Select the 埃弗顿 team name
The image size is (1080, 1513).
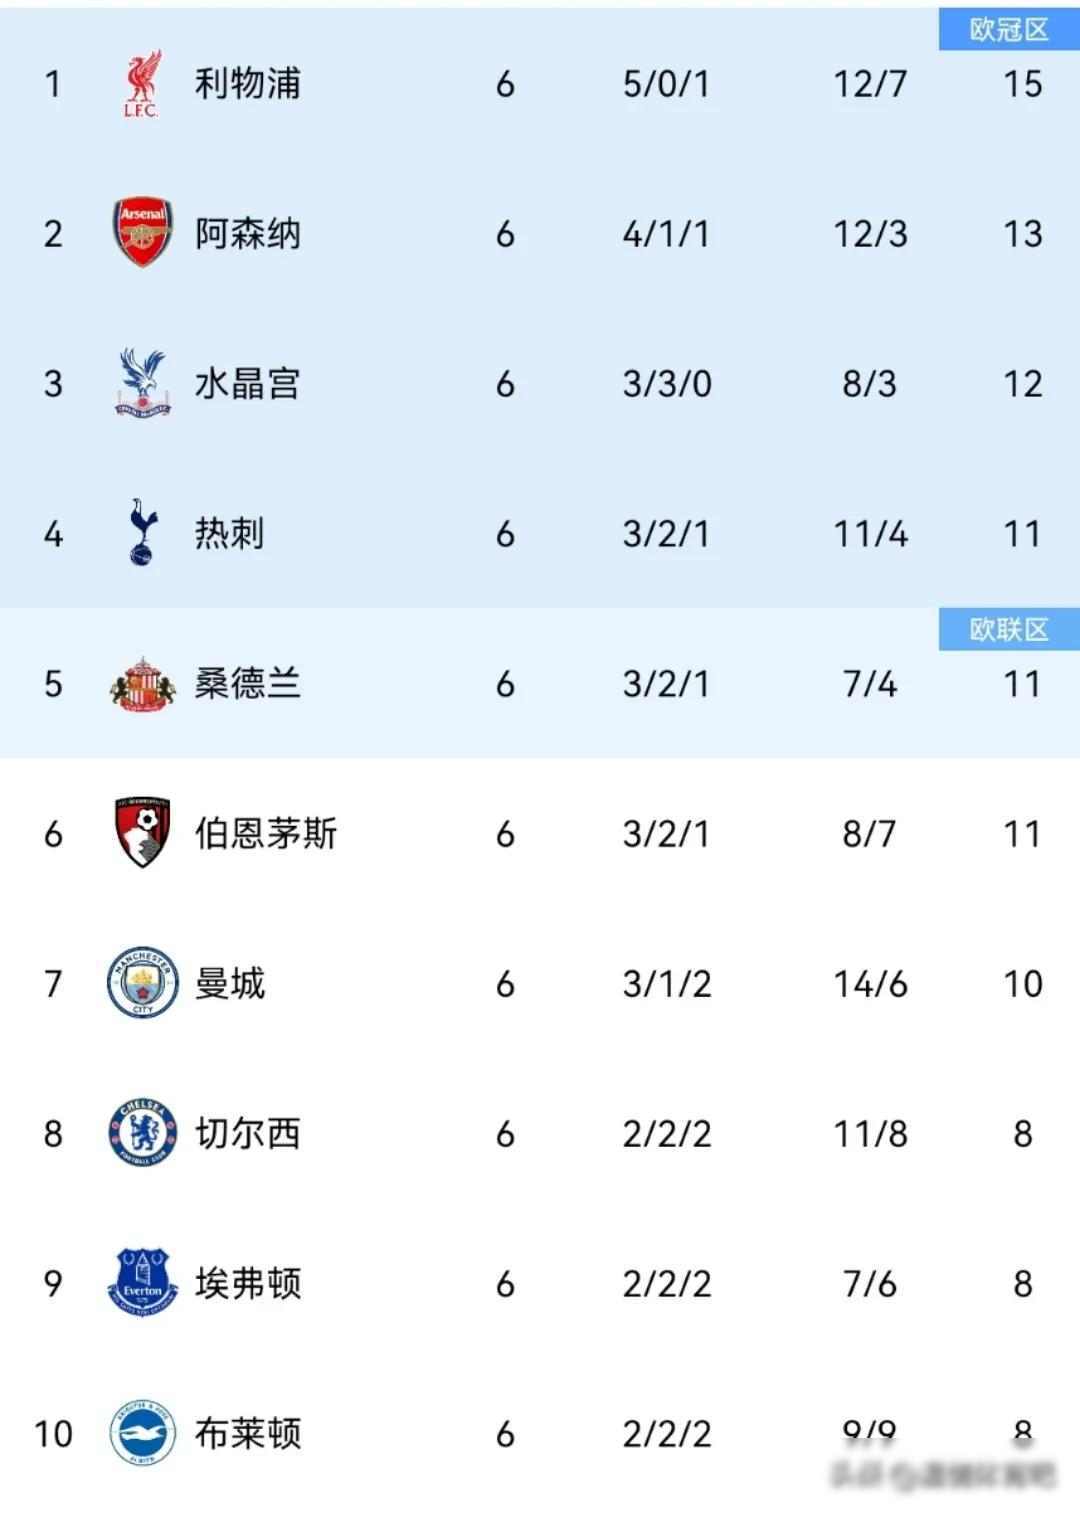(x=247, y=1283)
